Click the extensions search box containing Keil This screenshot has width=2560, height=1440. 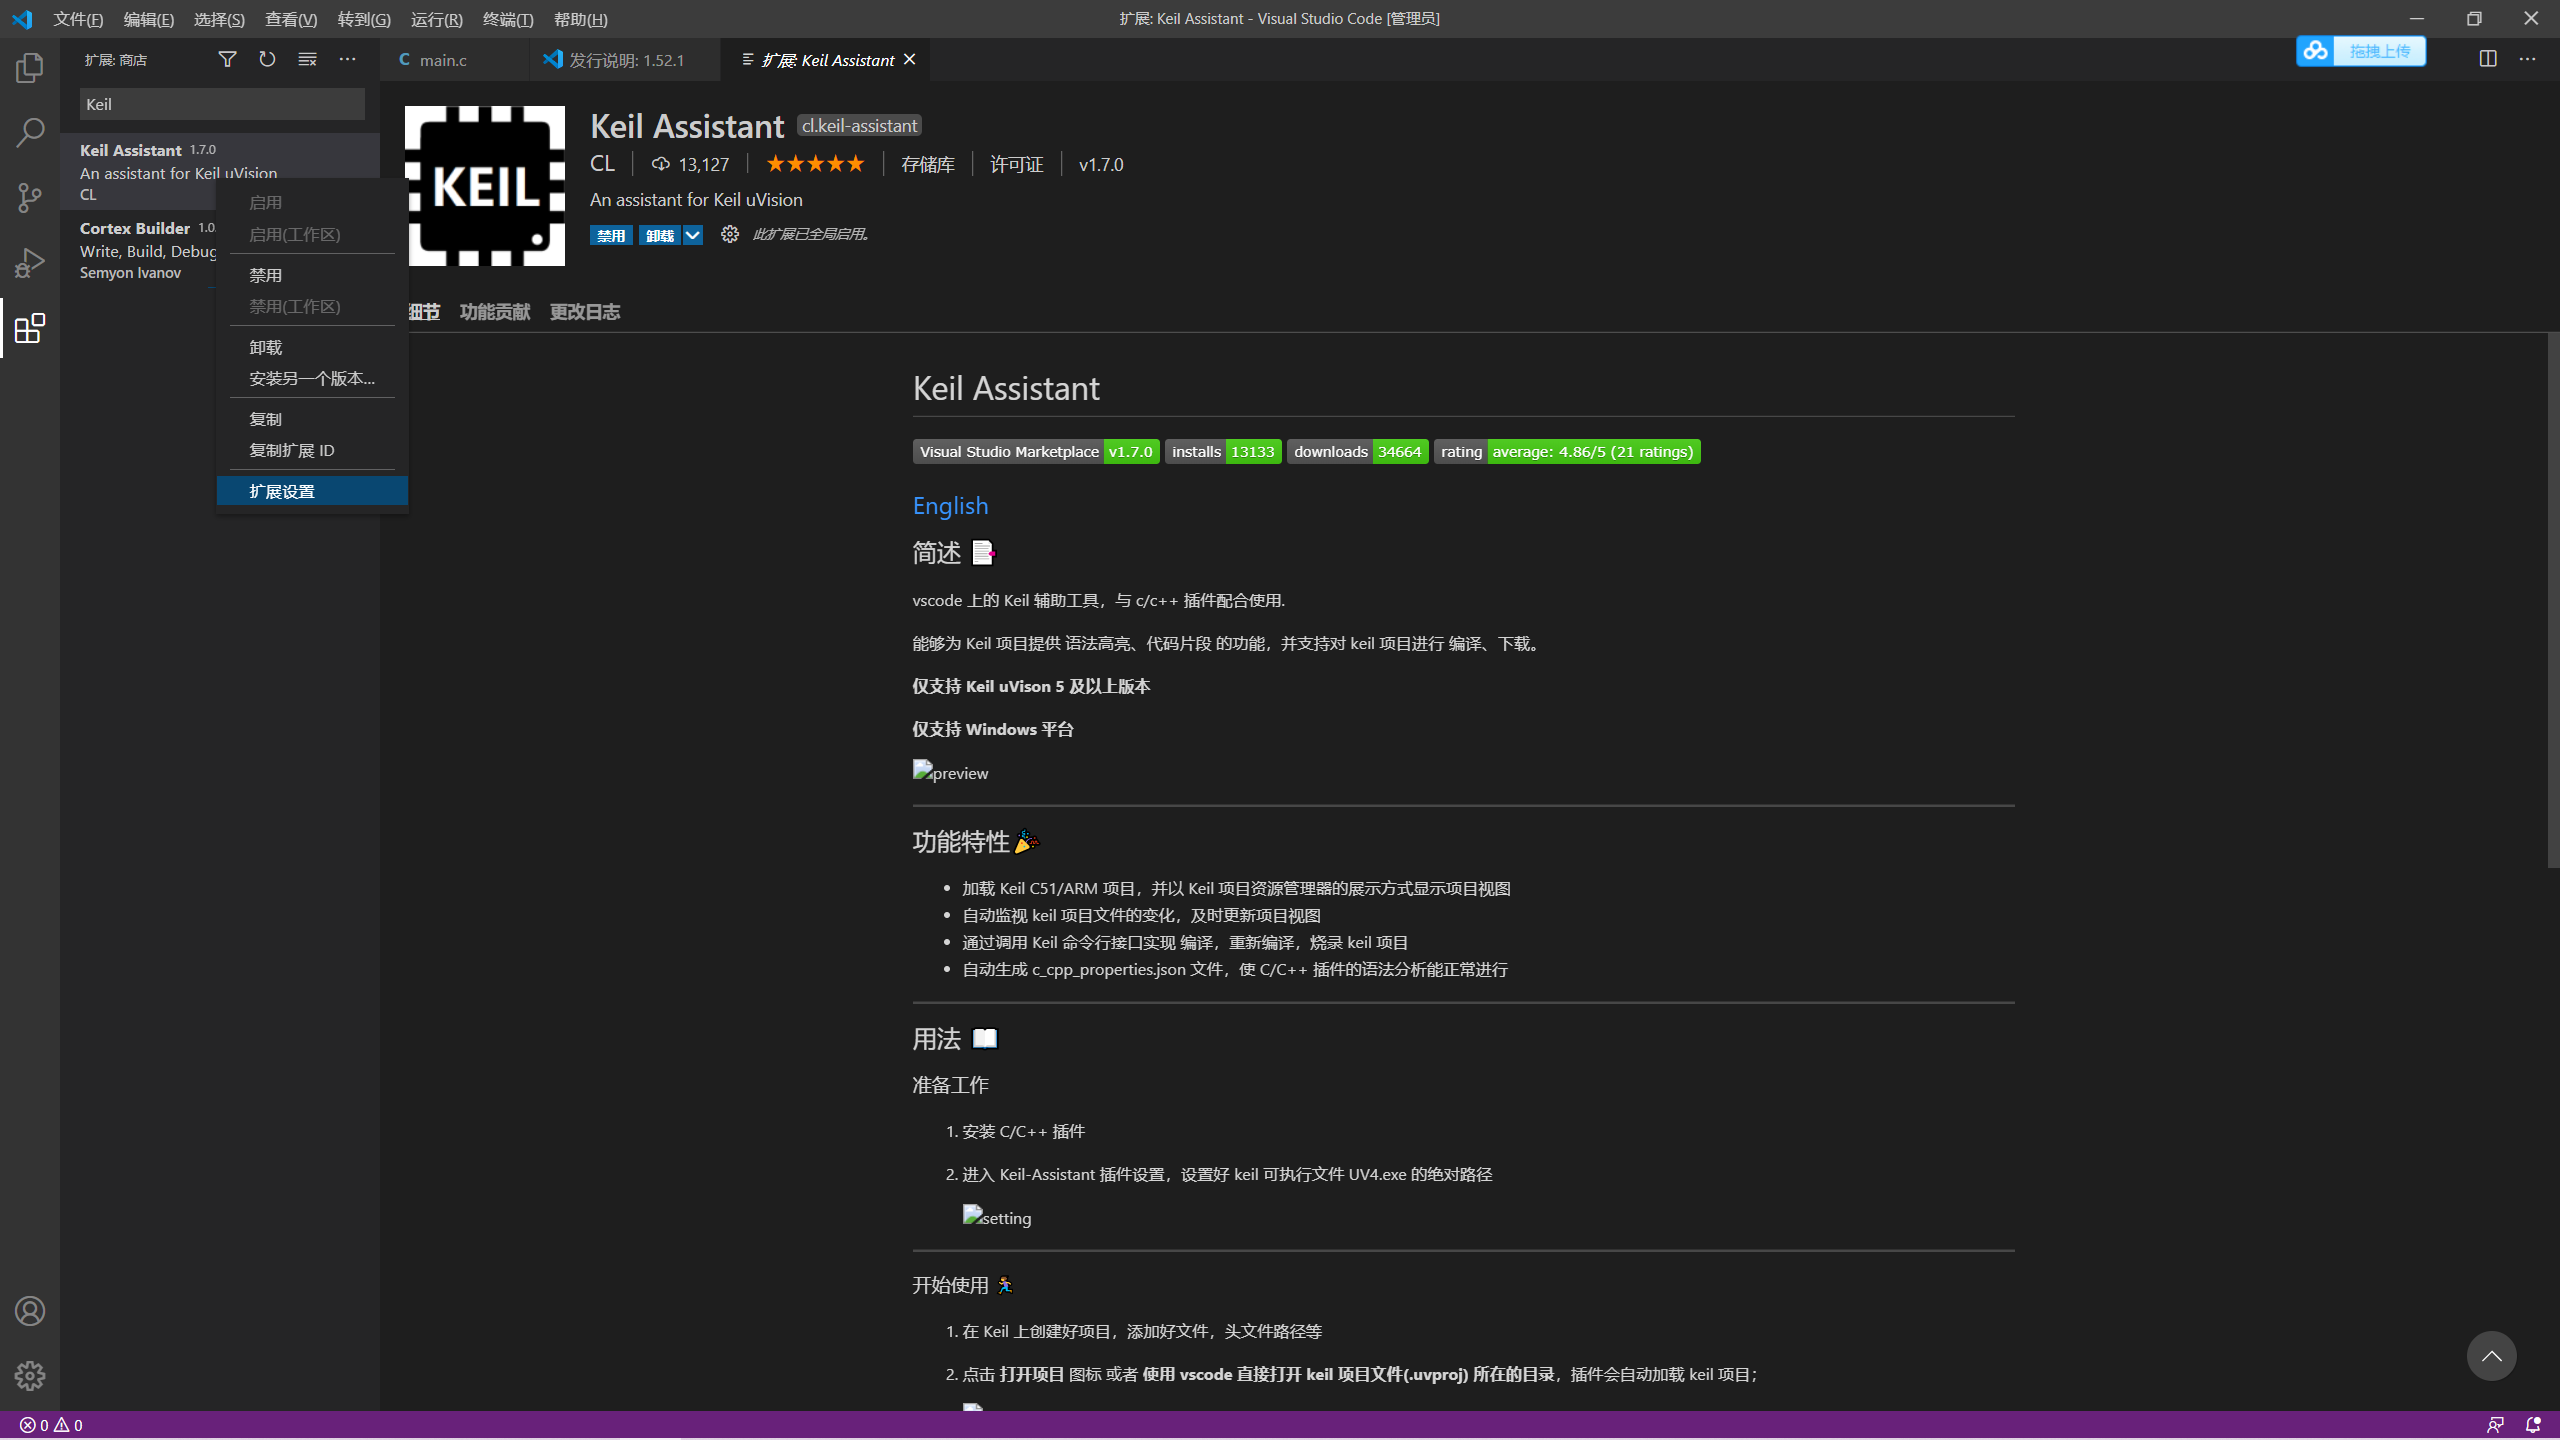coord(222,104)
